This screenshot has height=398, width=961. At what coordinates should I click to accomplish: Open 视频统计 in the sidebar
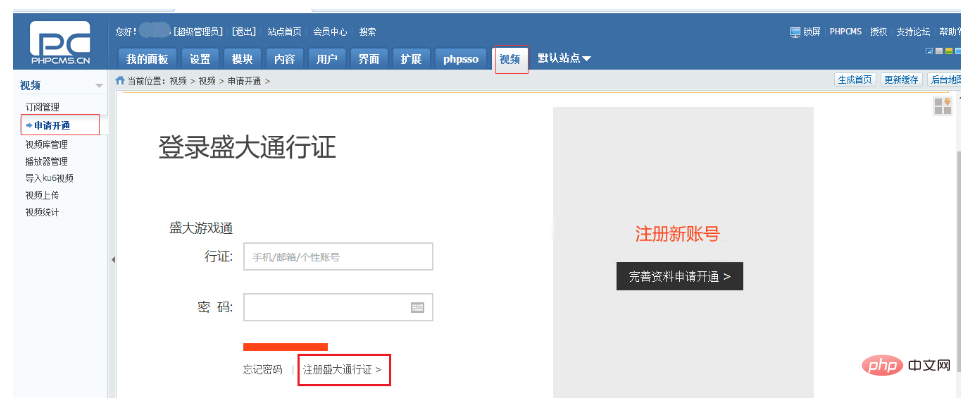pyautogui.click(x=42, y=212)
